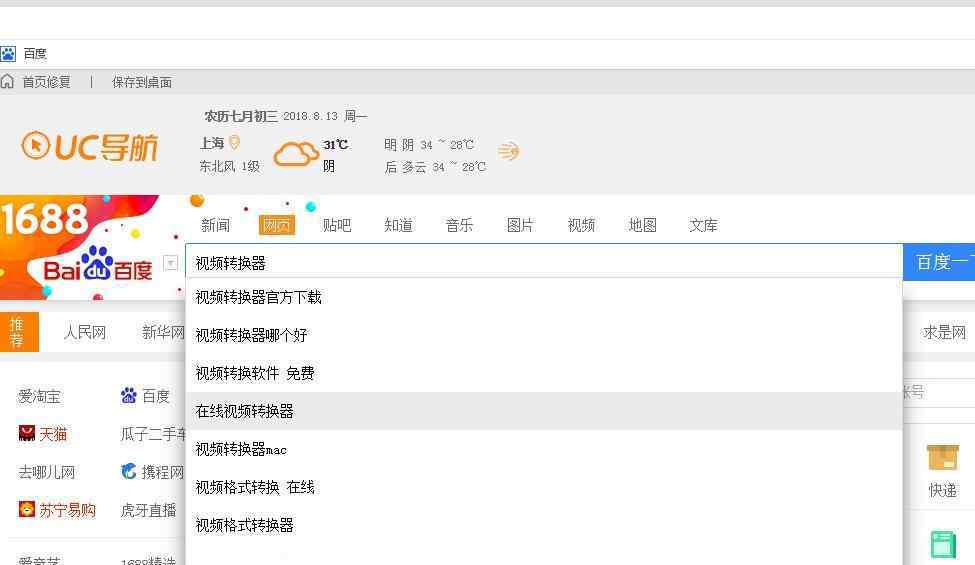This screenshot has width=975, height=565.
Task: Select suggestion 视频格式转换器
Action: [544, 525]
